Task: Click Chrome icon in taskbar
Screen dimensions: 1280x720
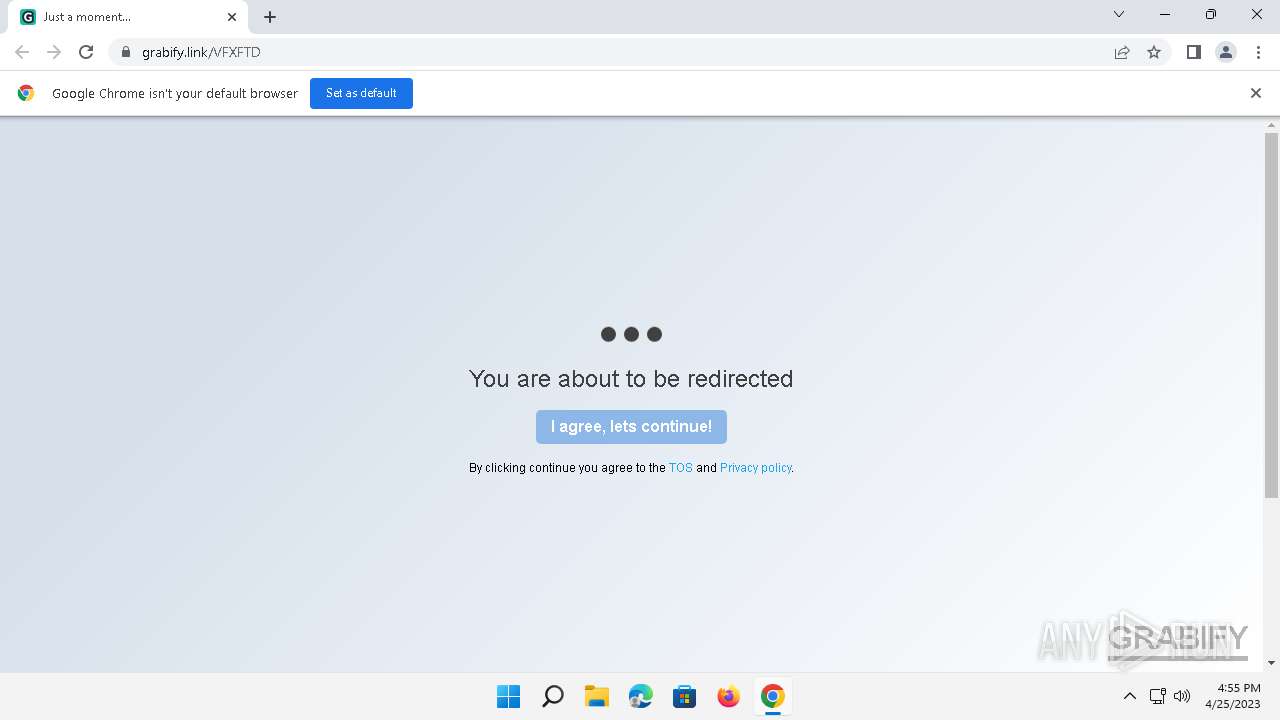Action: point(772,696)
